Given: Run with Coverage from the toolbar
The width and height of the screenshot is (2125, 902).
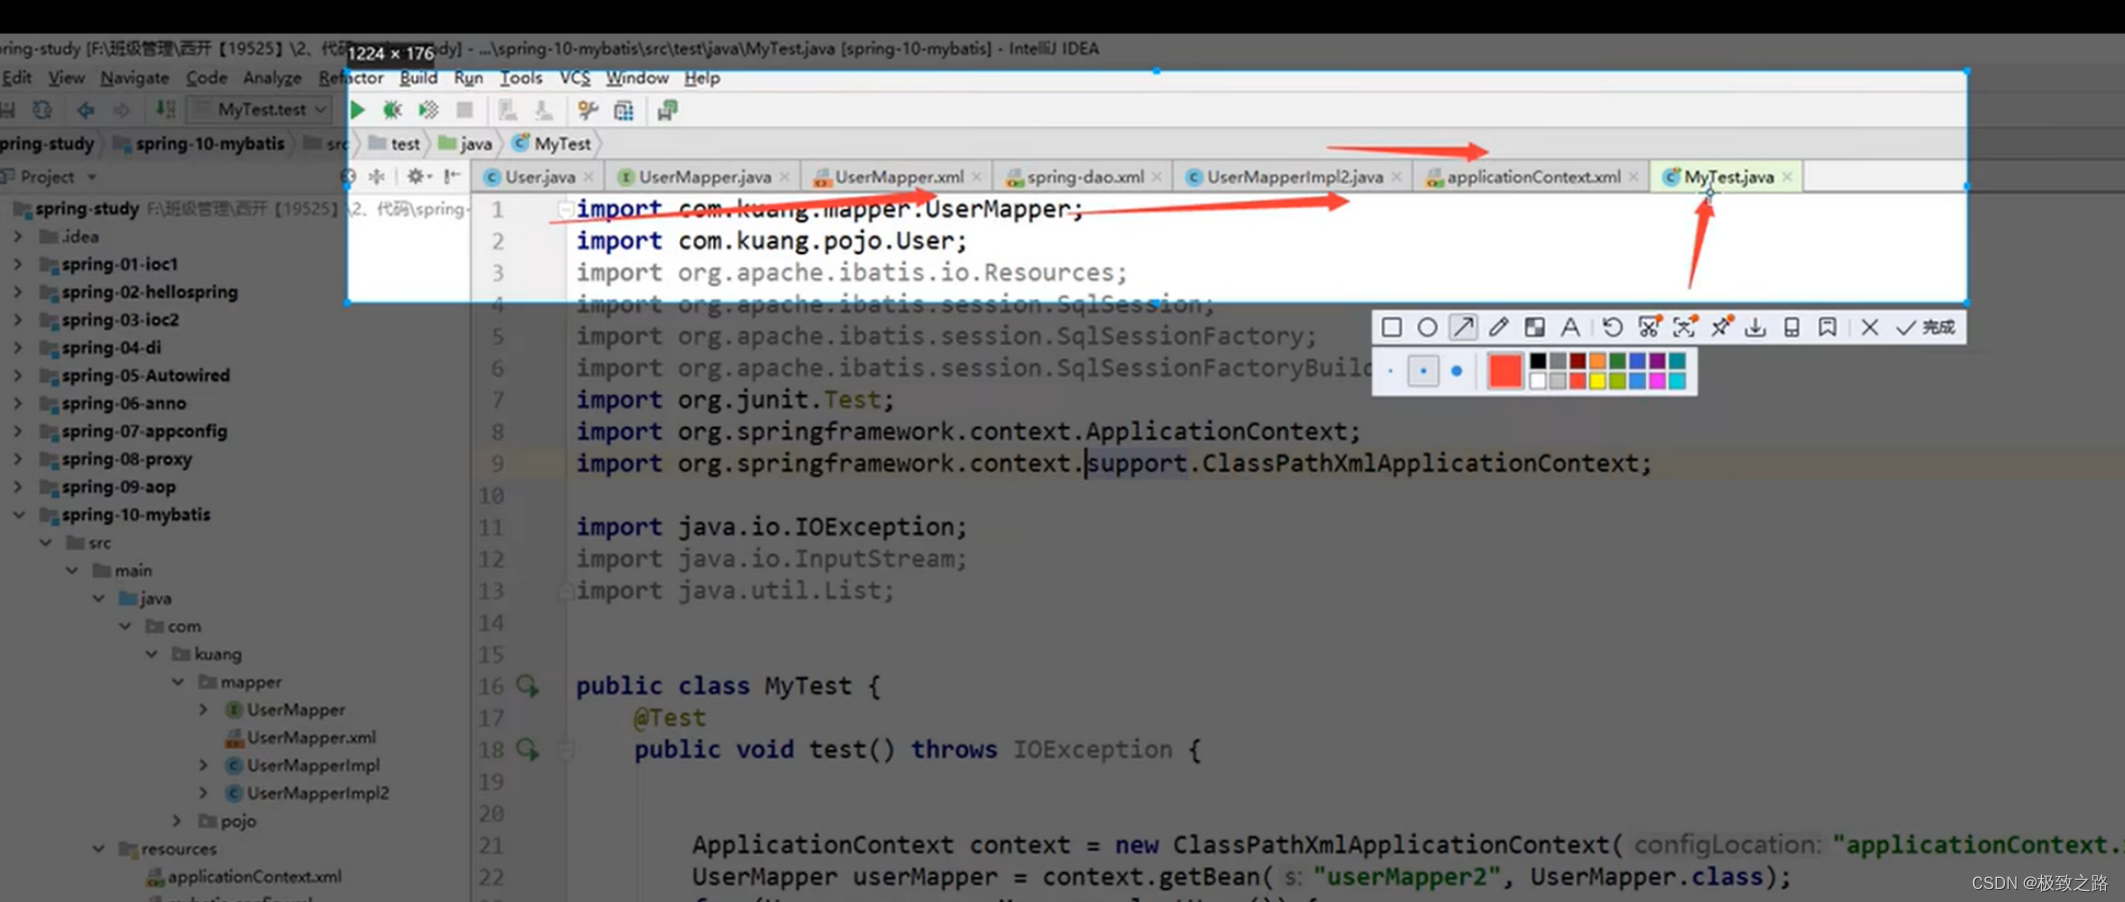Looking at the screenshot, I should tap(429, 110).
